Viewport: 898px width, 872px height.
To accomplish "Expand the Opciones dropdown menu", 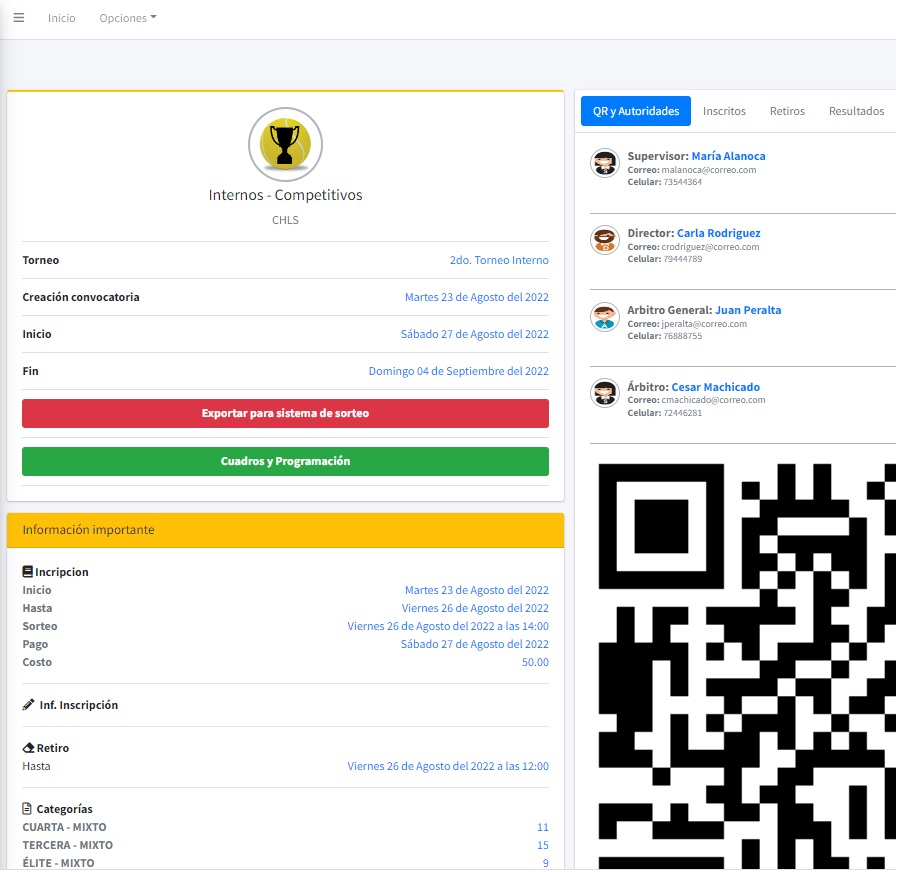I will [x=128, y=18].
